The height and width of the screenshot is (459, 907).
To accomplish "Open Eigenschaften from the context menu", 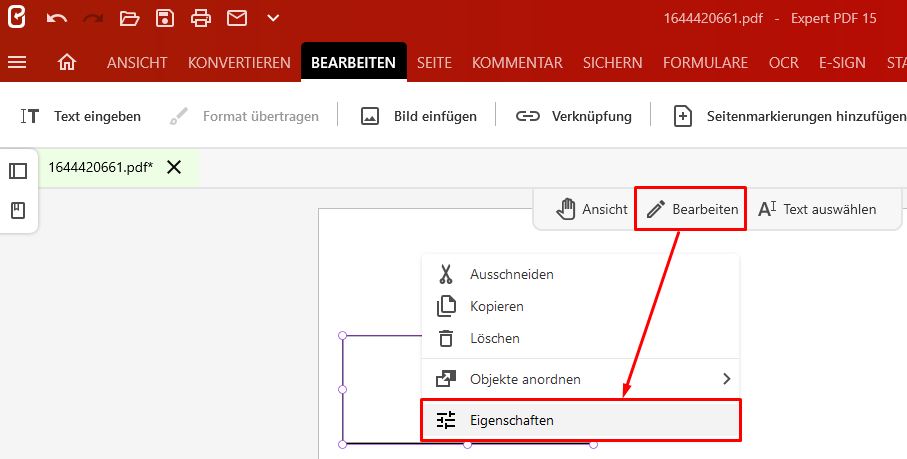I will (x=581, y=420).
